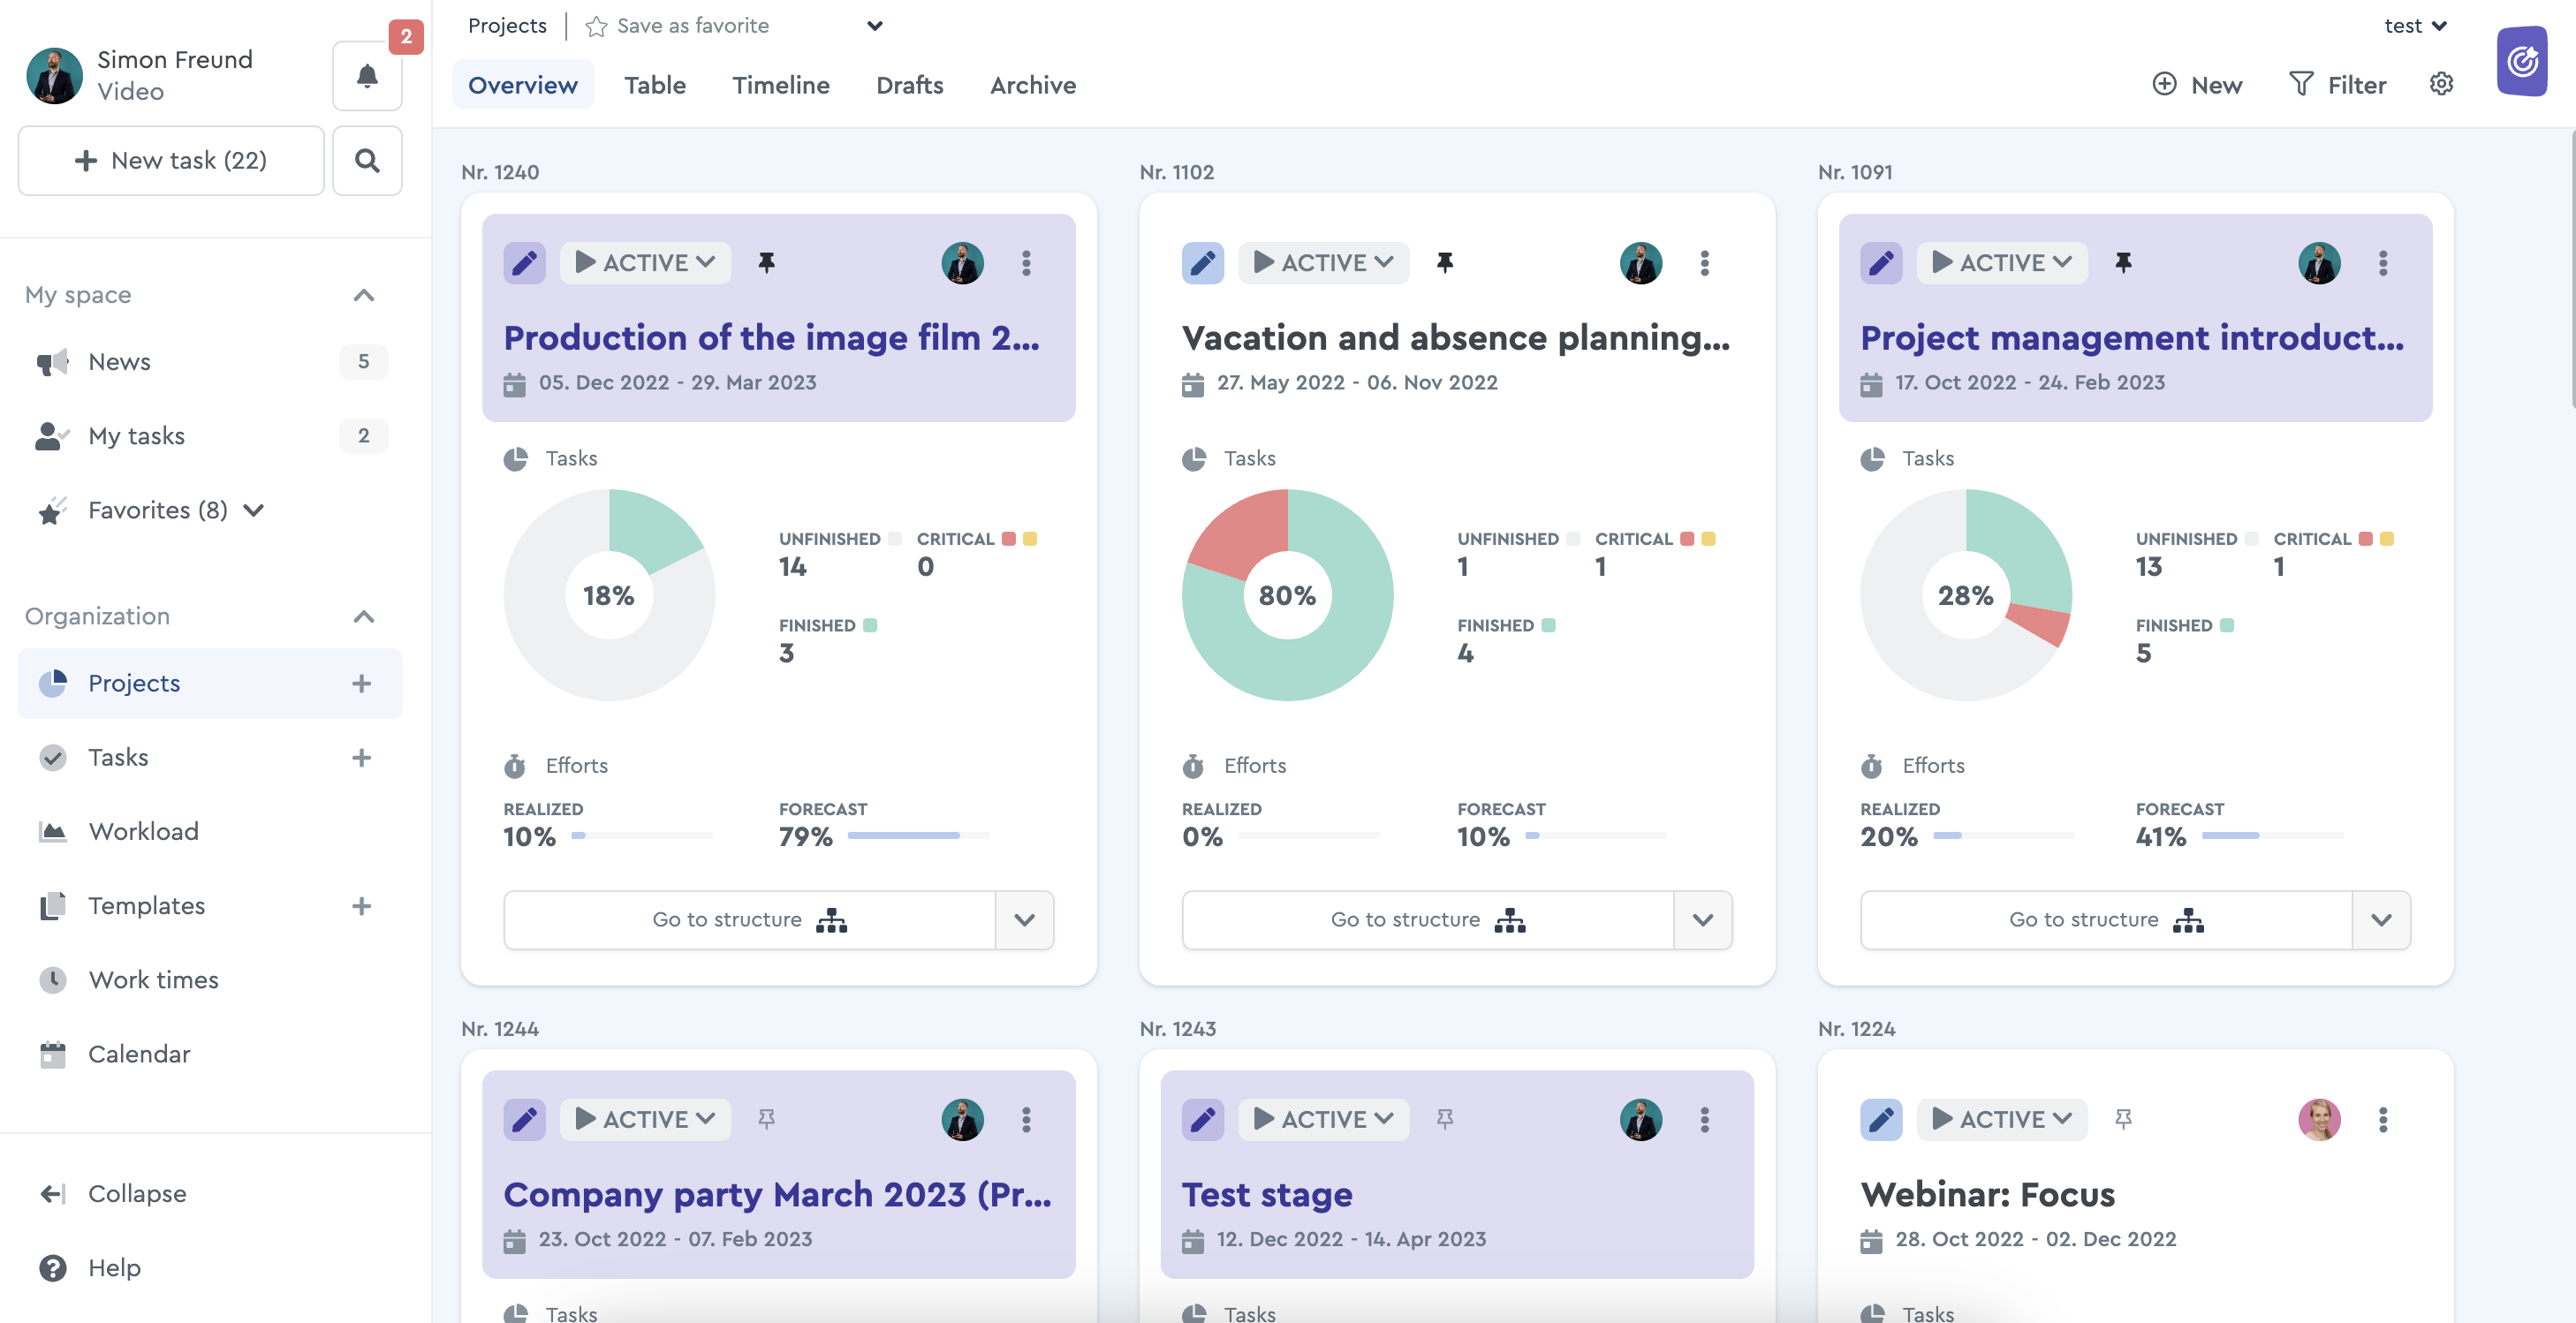Pin the Company party March 2023 project
Image resolution: width=2576 pixels, height=1323 pixels.
coord(766,1119)
